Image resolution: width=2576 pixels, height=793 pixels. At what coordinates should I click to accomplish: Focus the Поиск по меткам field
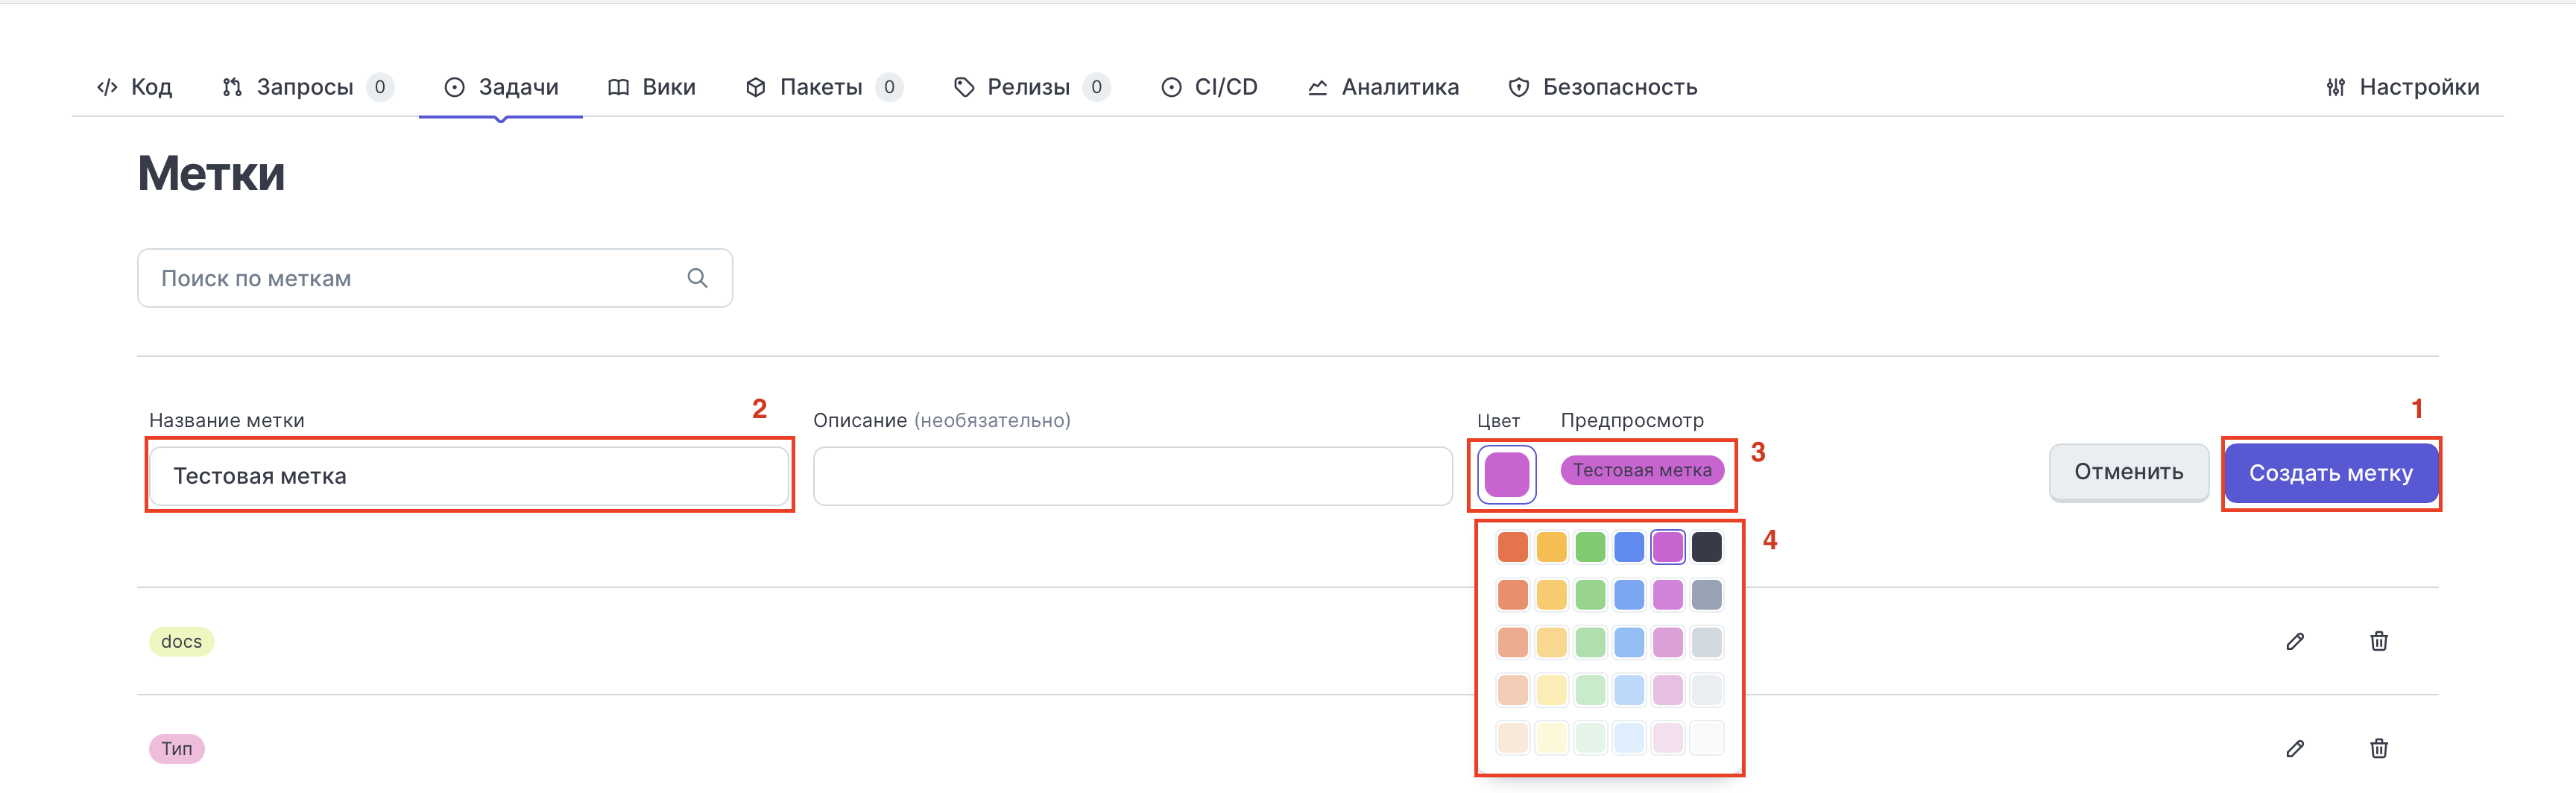tap(435, 278)
